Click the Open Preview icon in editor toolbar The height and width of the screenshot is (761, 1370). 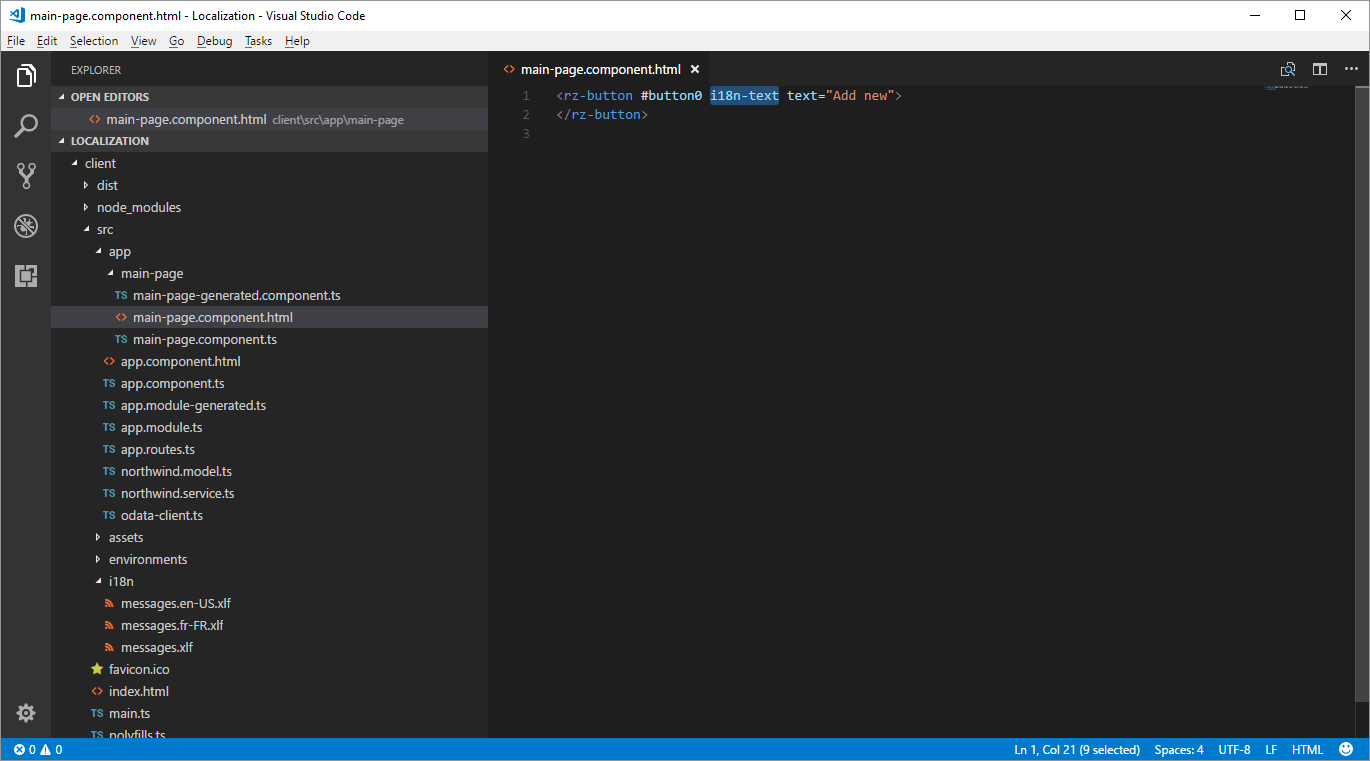1288,69
